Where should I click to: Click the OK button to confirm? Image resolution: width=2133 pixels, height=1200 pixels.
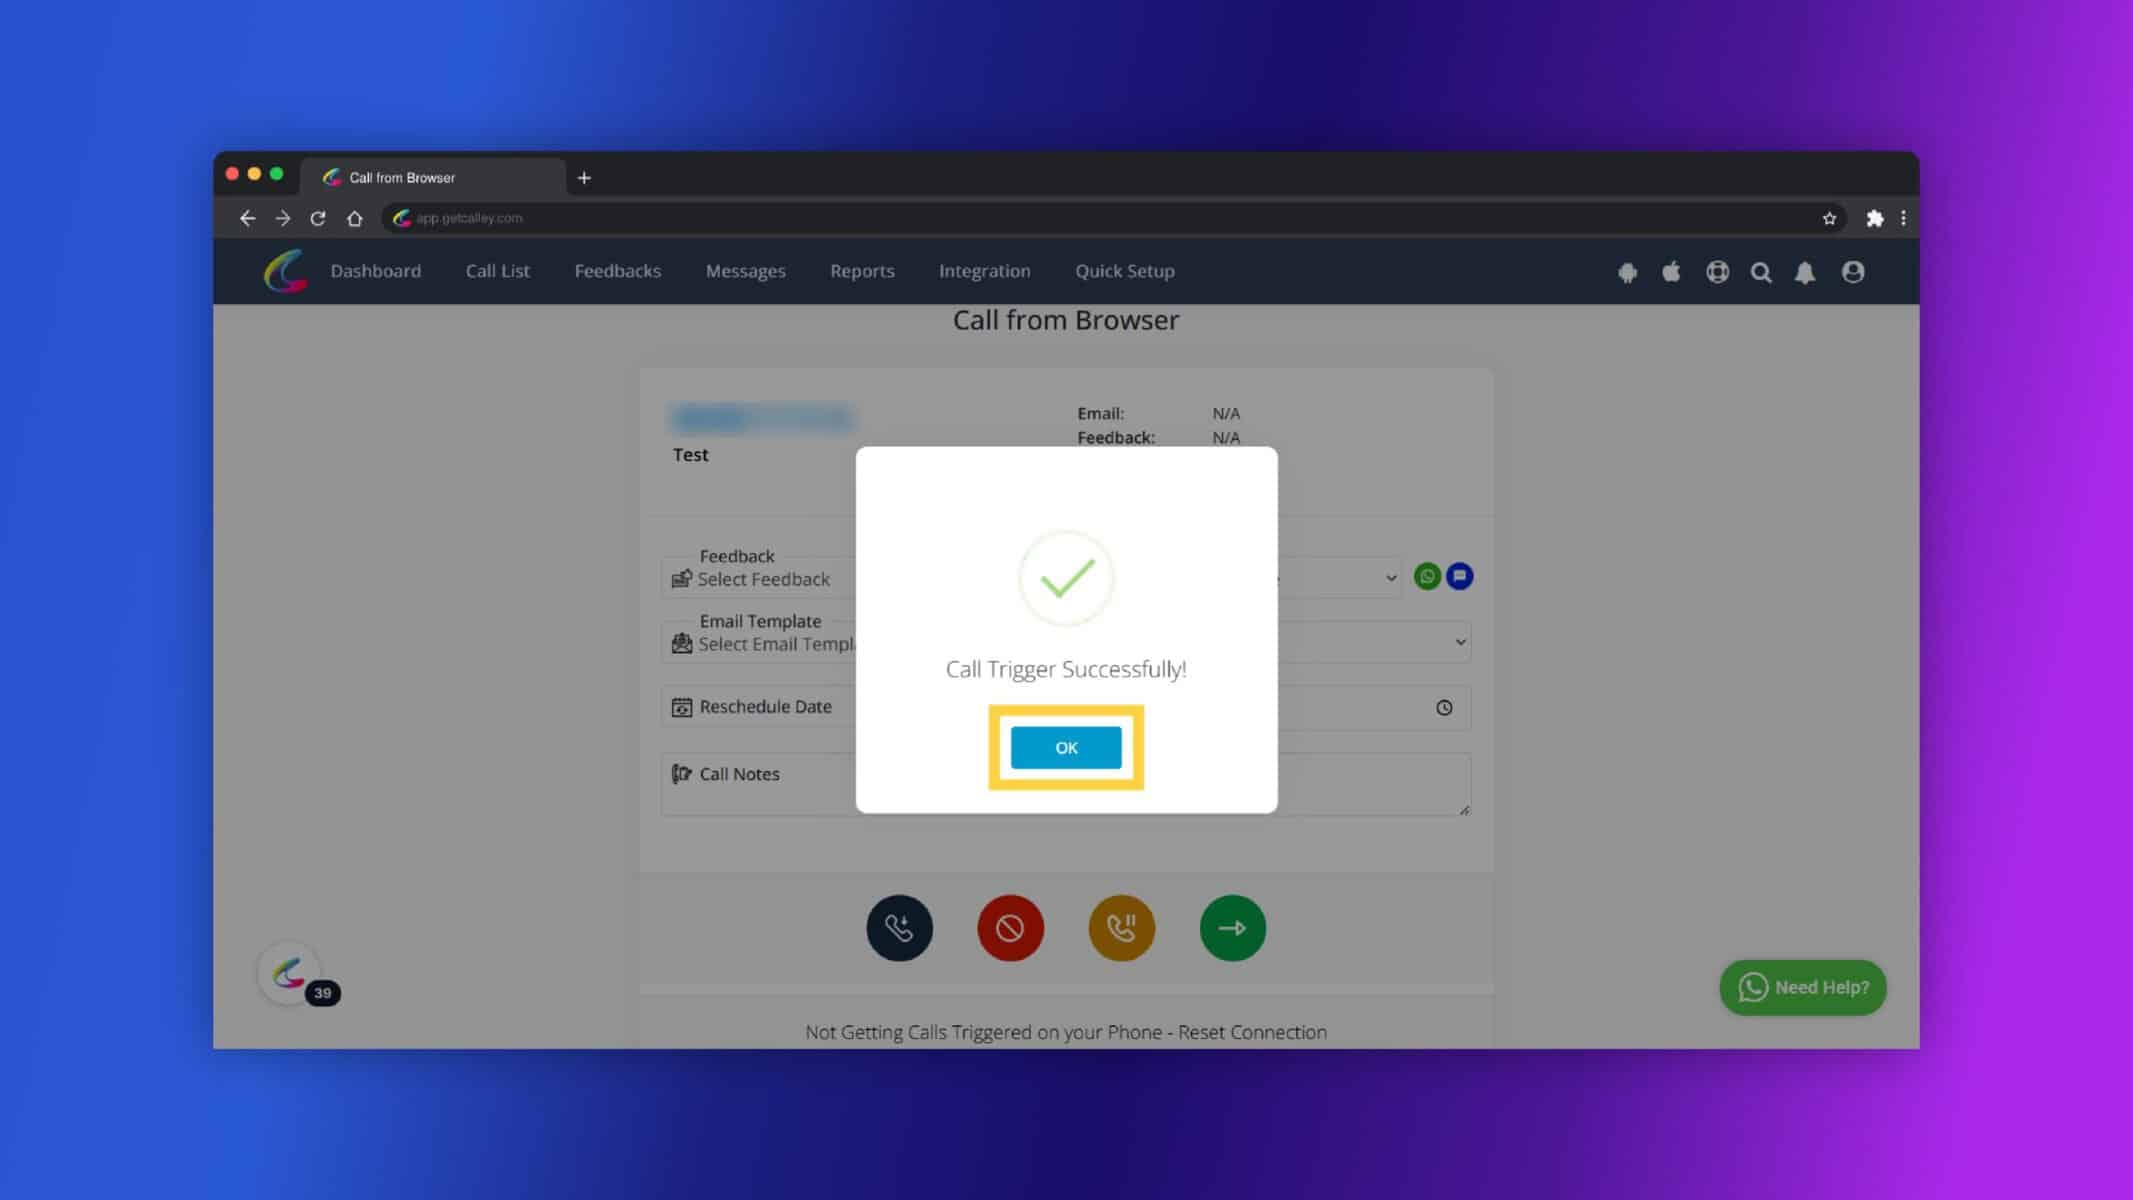[x=1066, y=747]
